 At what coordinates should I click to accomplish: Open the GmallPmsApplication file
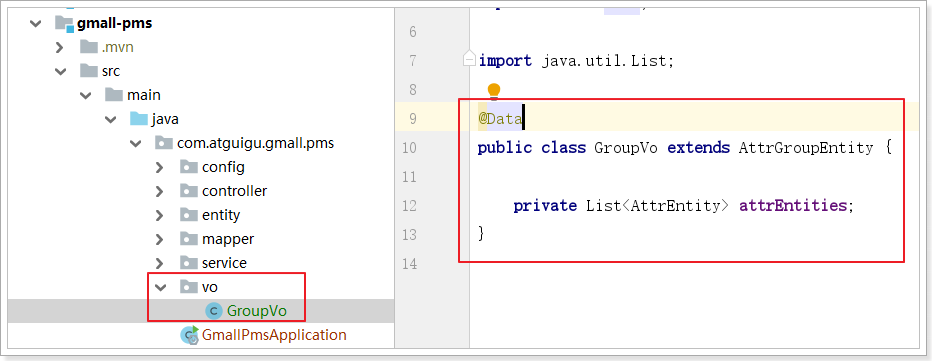(x=274, y=335)
